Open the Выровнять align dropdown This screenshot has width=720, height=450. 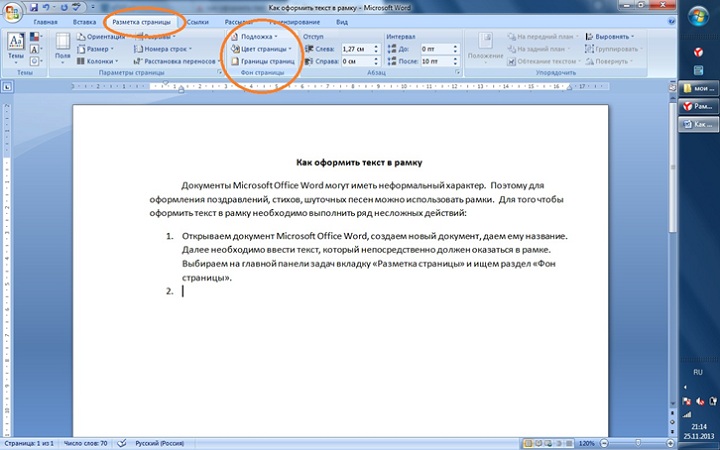(610, 37)
